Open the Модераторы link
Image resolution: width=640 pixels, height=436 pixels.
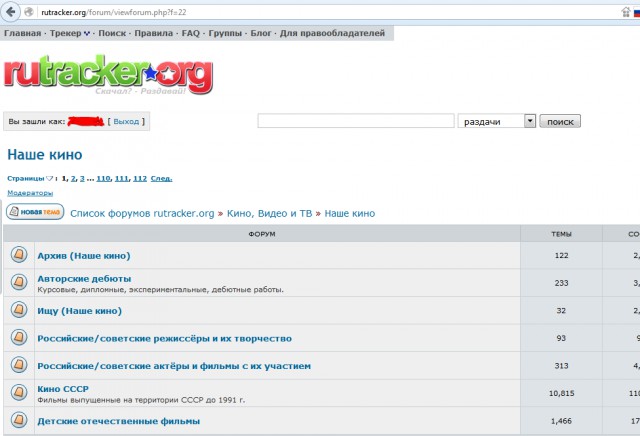click(30, 193)
